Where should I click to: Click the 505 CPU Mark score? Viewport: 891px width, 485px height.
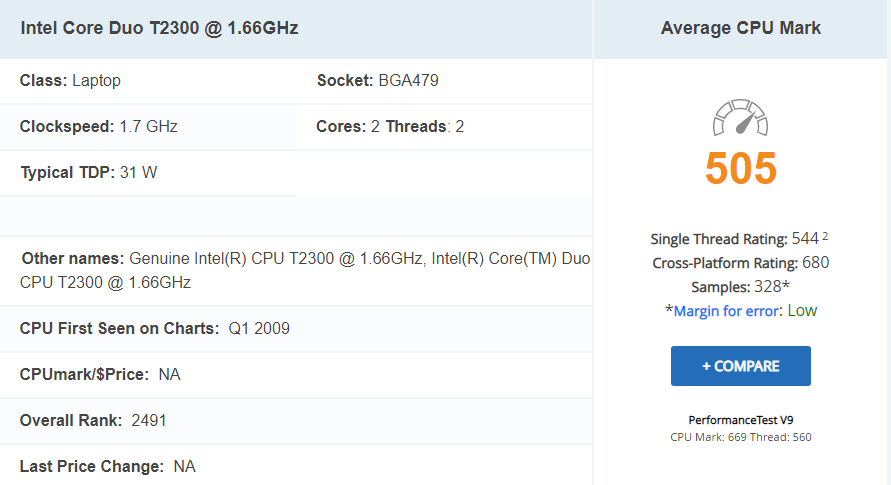[x=740, y=168]
